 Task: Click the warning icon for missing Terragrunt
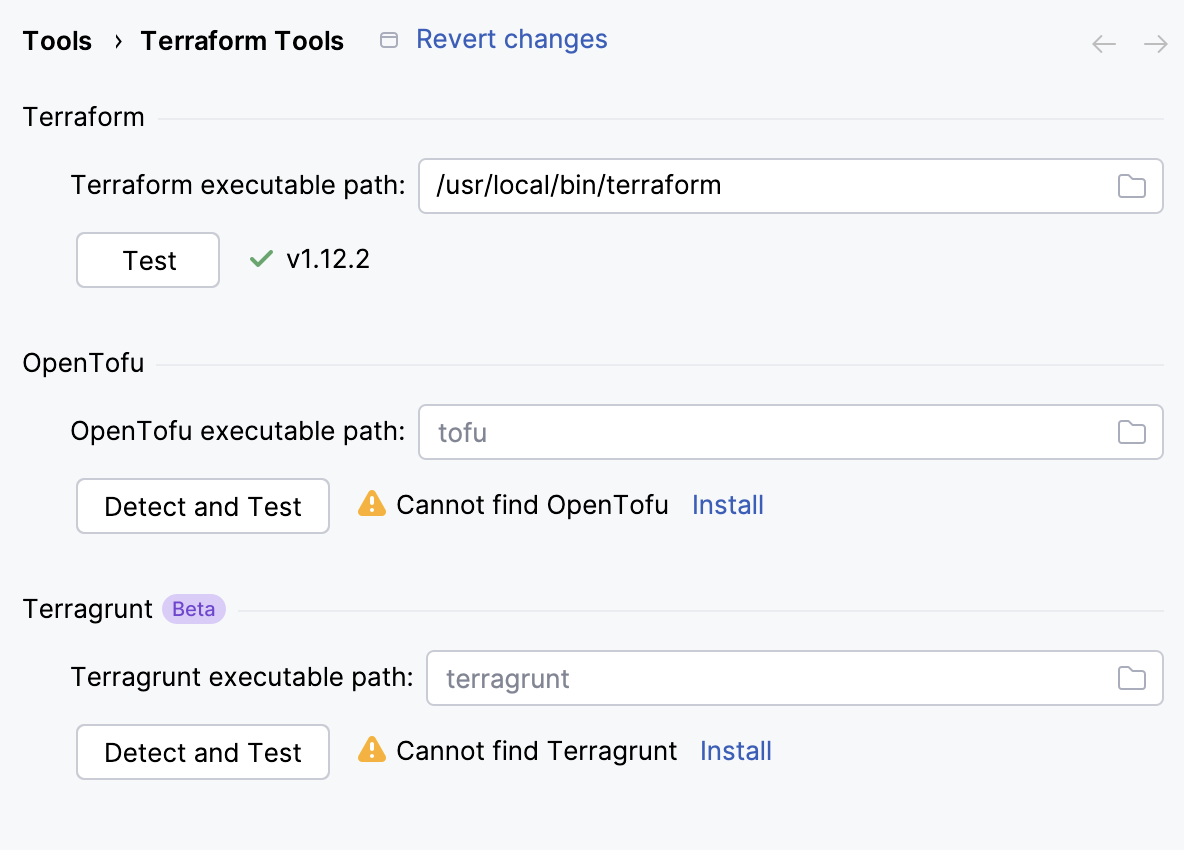coord(371,751)
